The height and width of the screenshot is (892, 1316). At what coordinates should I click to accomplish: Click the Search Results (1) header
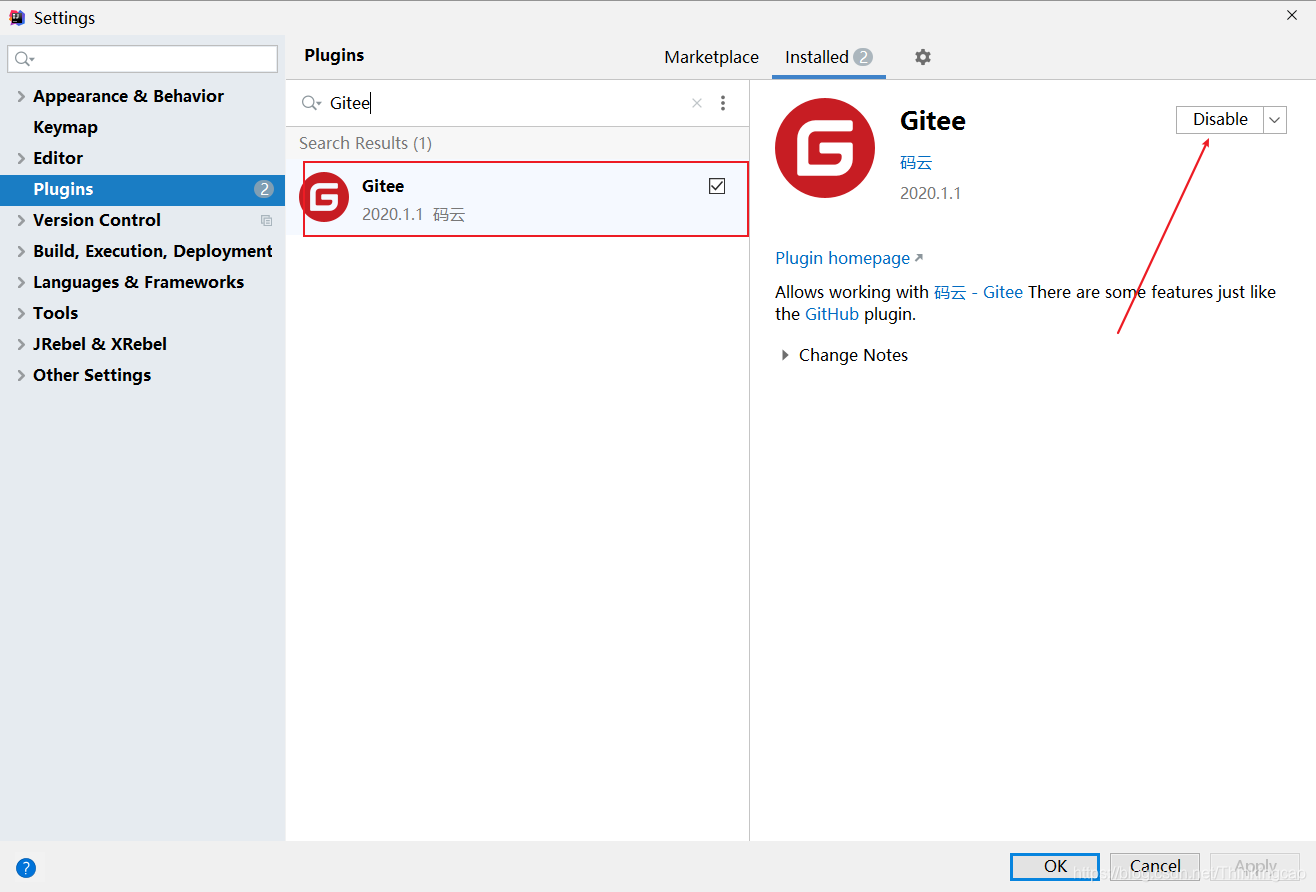pyautogui.click(x=365, y=143)
